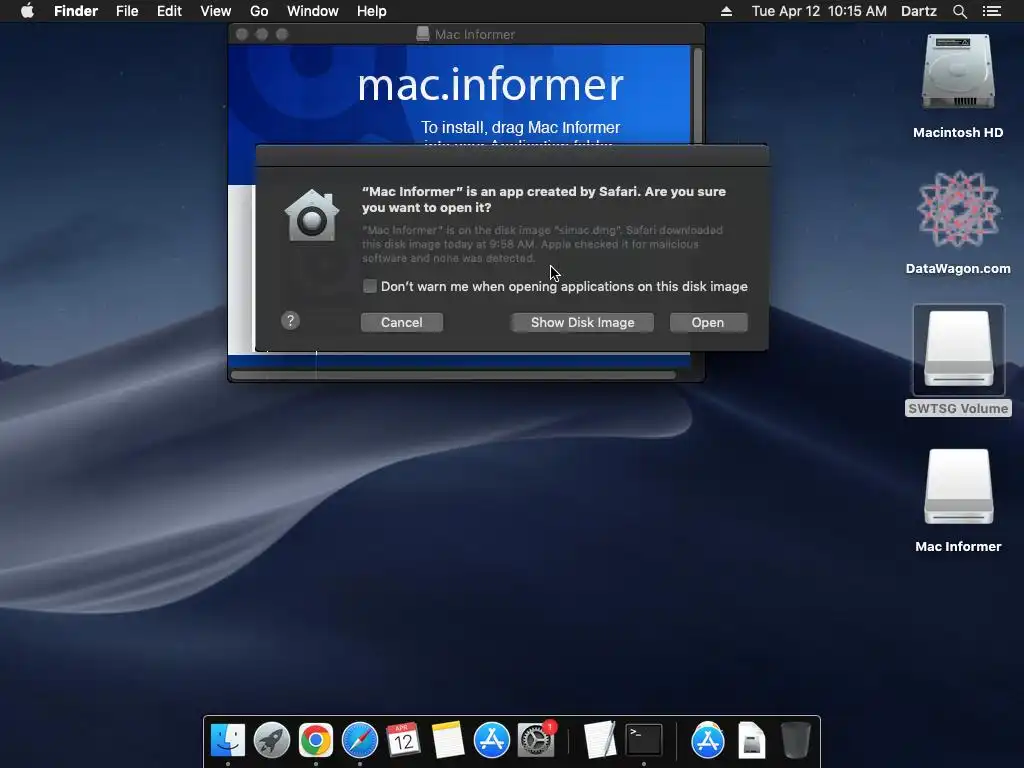Open Spotlight search
Image resolution: width=1024 pixels, height=768 pixels.
click(959, 11)
